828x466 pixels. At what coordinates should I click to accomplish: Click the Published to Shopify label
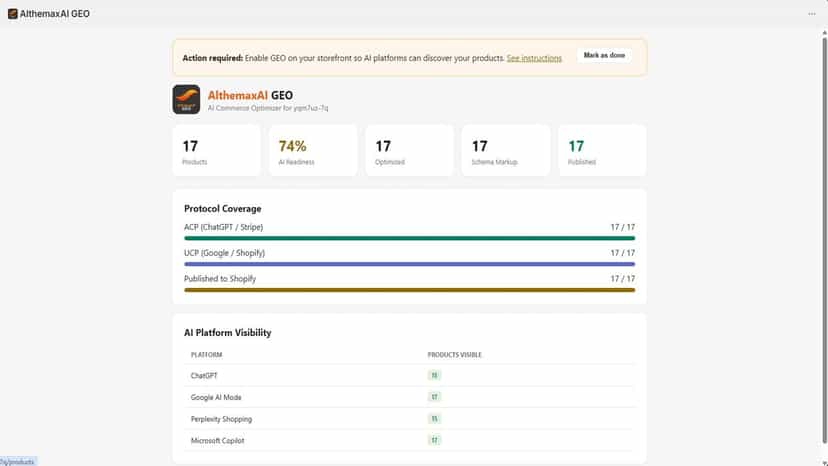(x=220, y=279)
